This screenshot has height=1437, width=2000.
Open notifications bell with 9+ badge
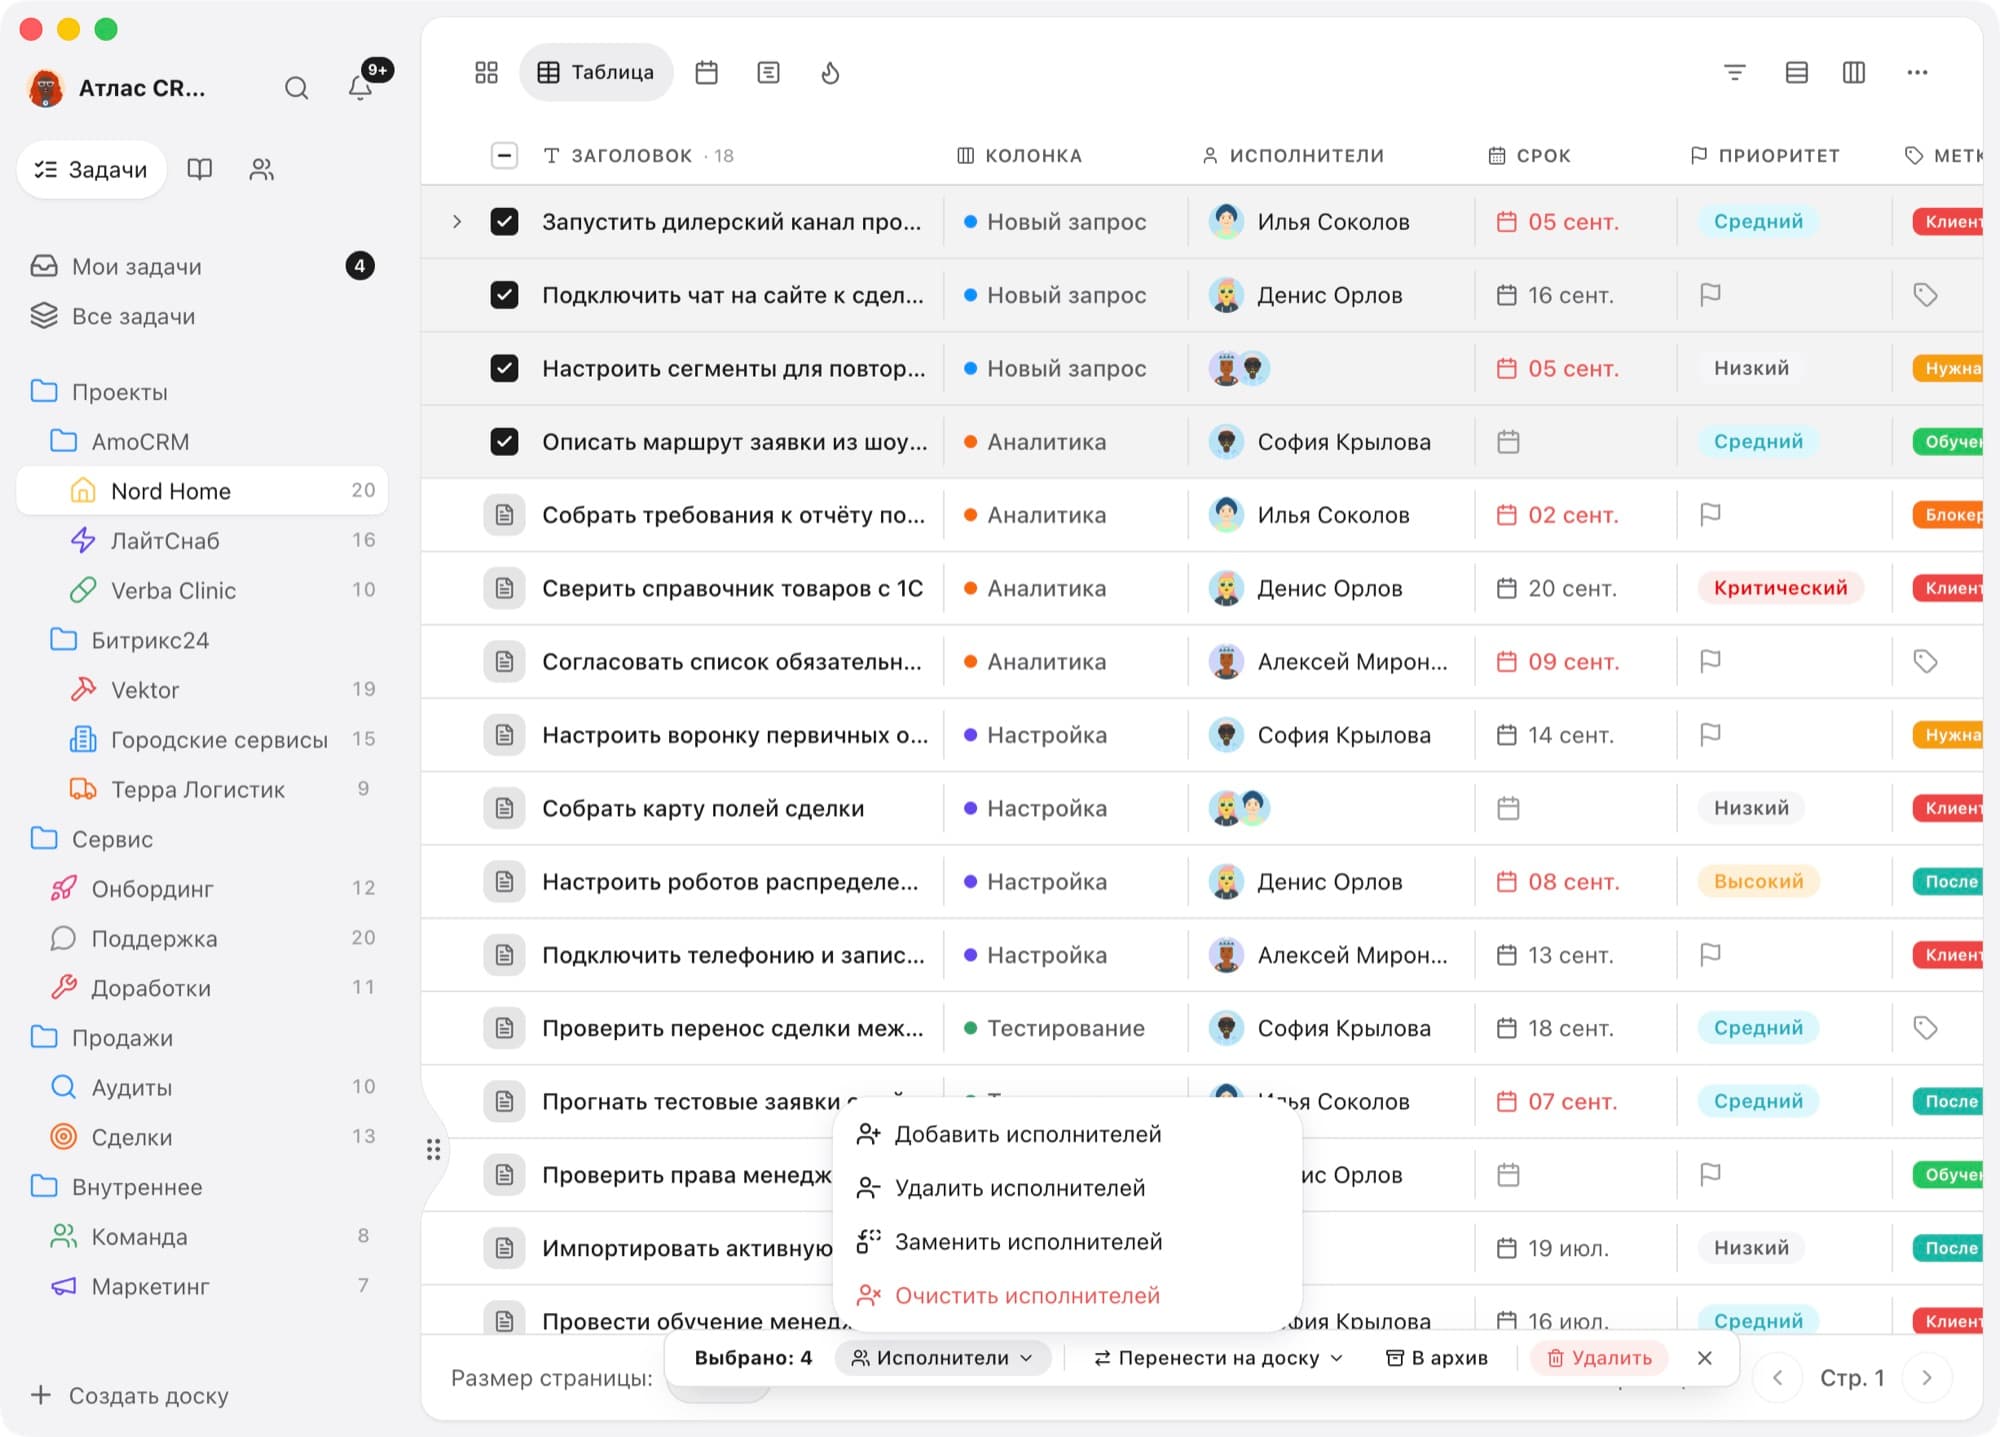click(x=361, y=88)
